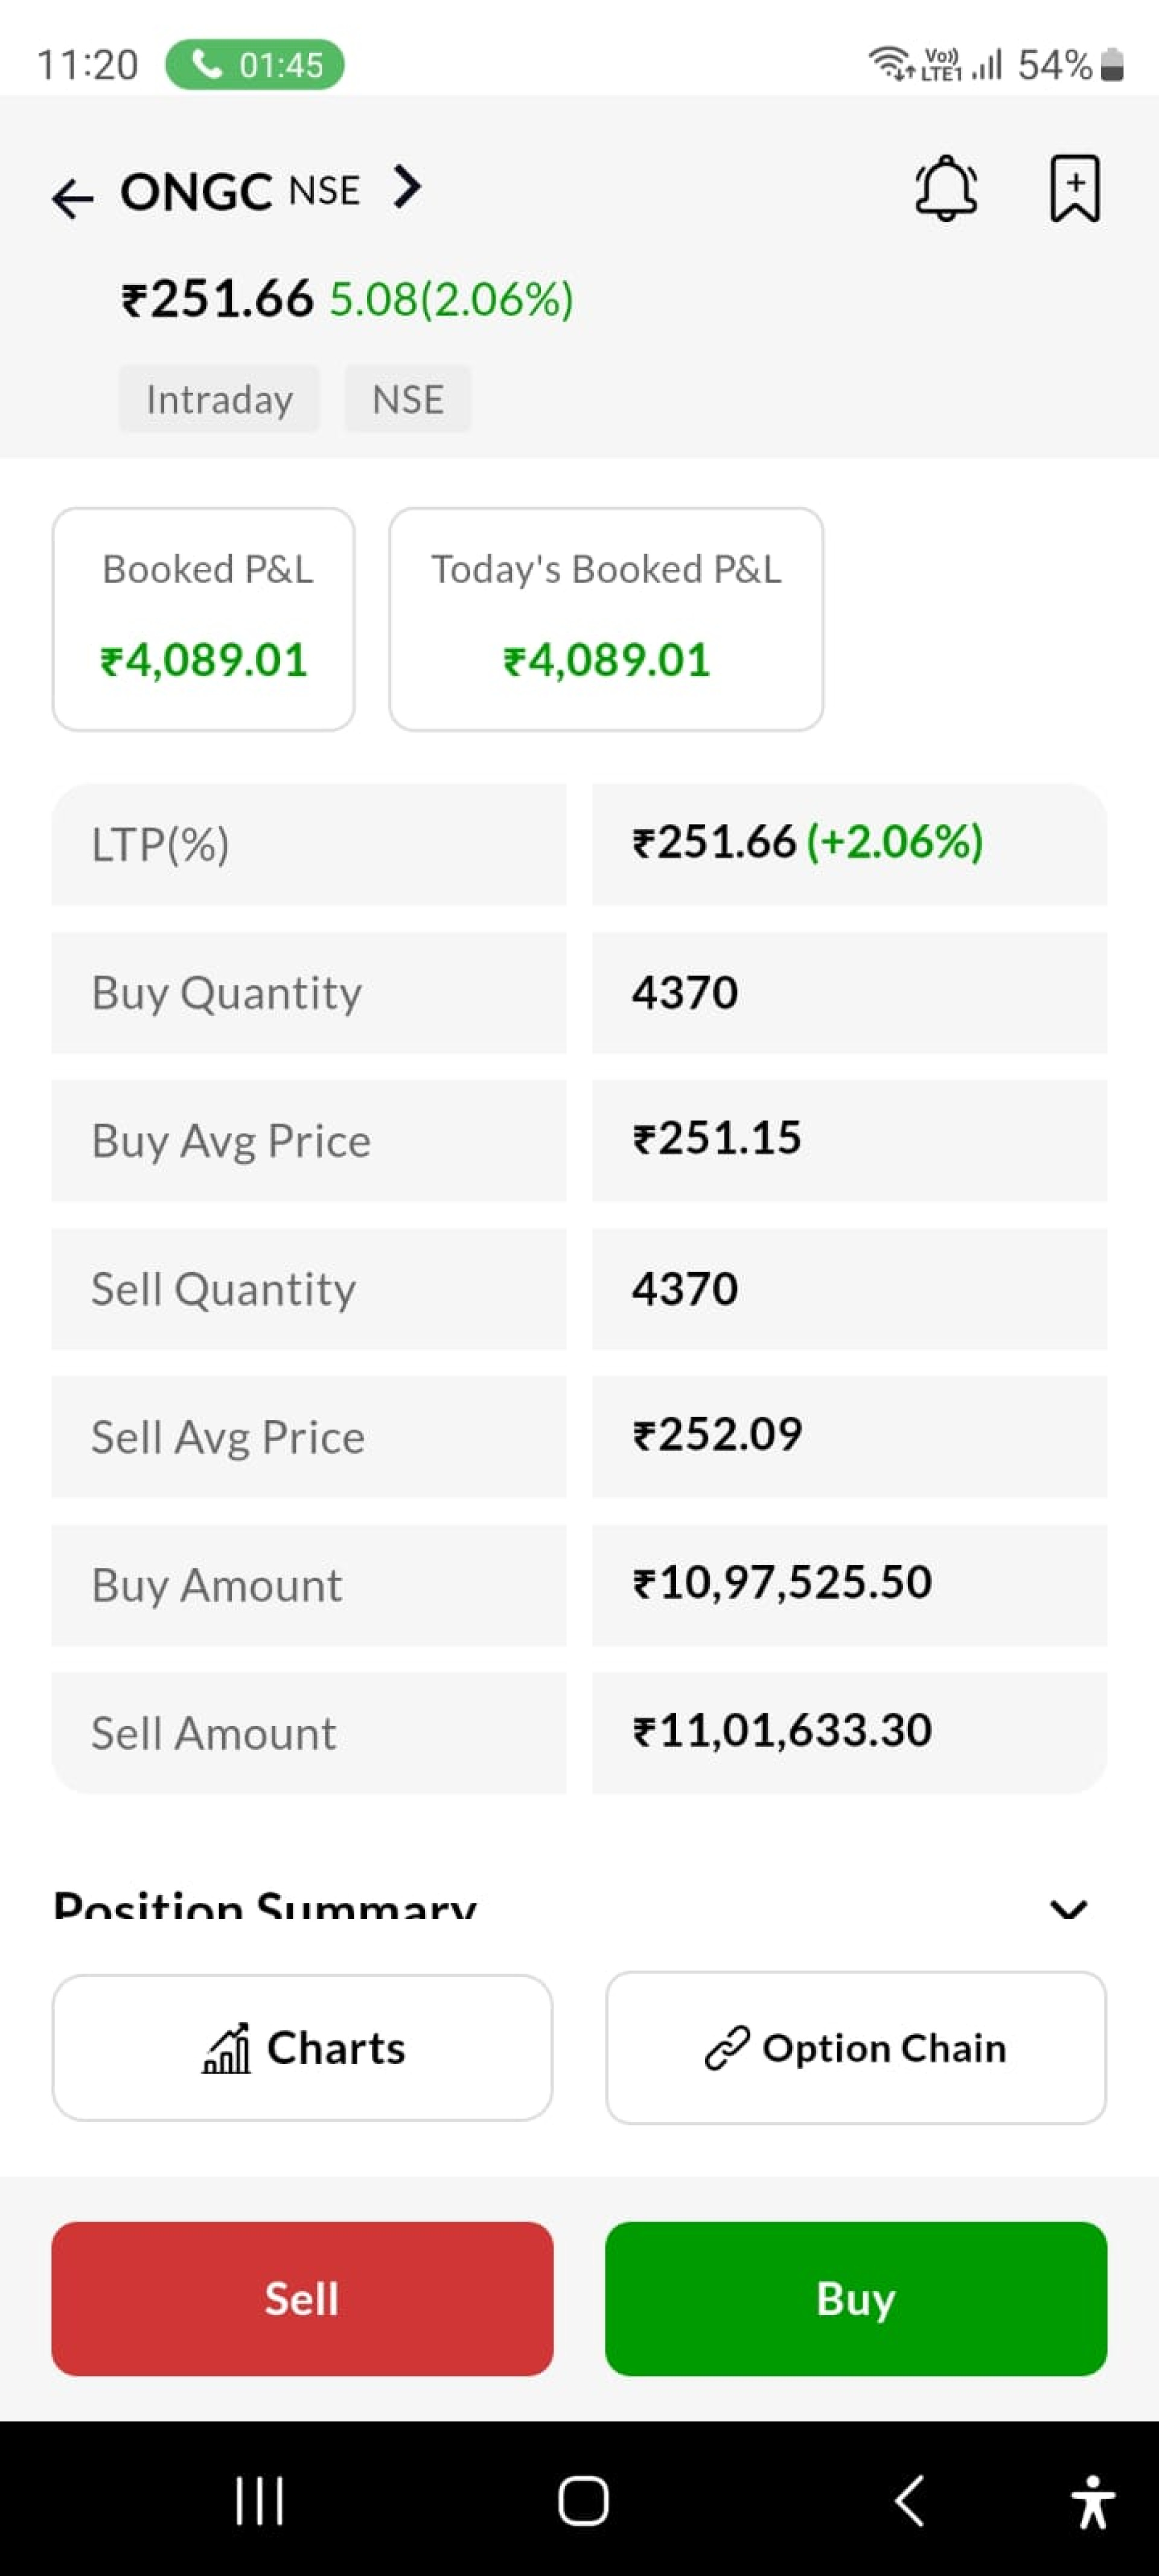Screen dimensions: 1159x2576
Task: Open recent apps from navigation bar
Action: coord(259,2500)
